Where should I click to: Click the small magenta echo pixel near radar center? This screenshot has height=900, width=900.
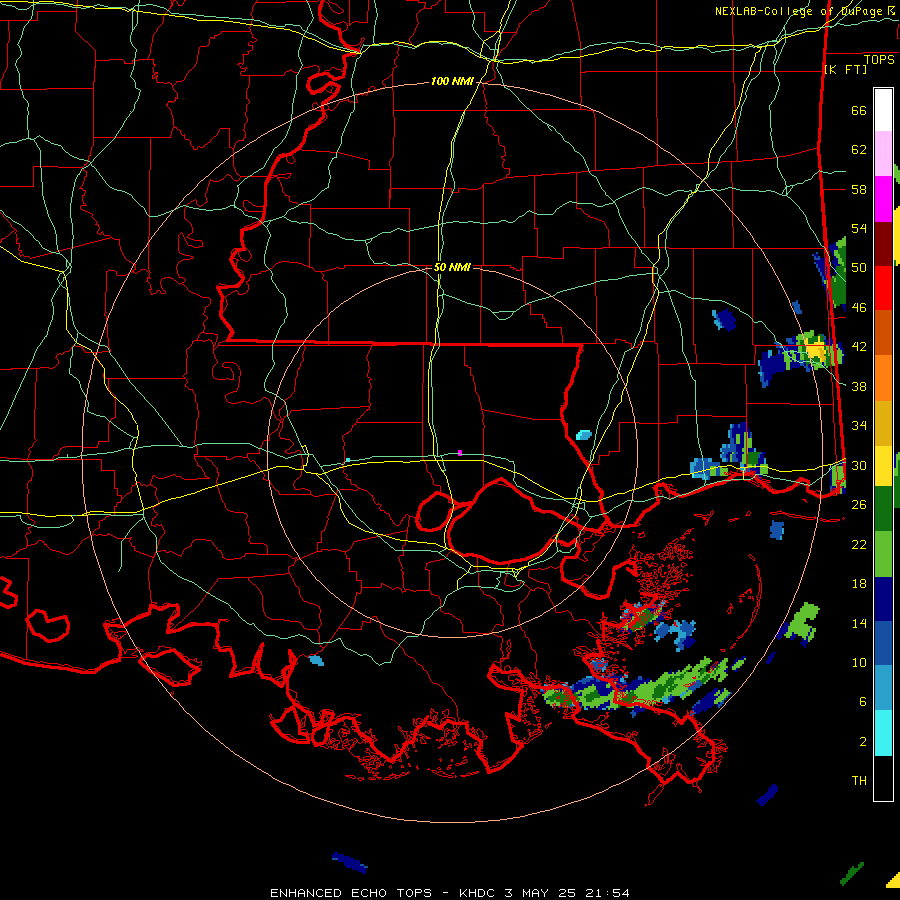point(460,453)
